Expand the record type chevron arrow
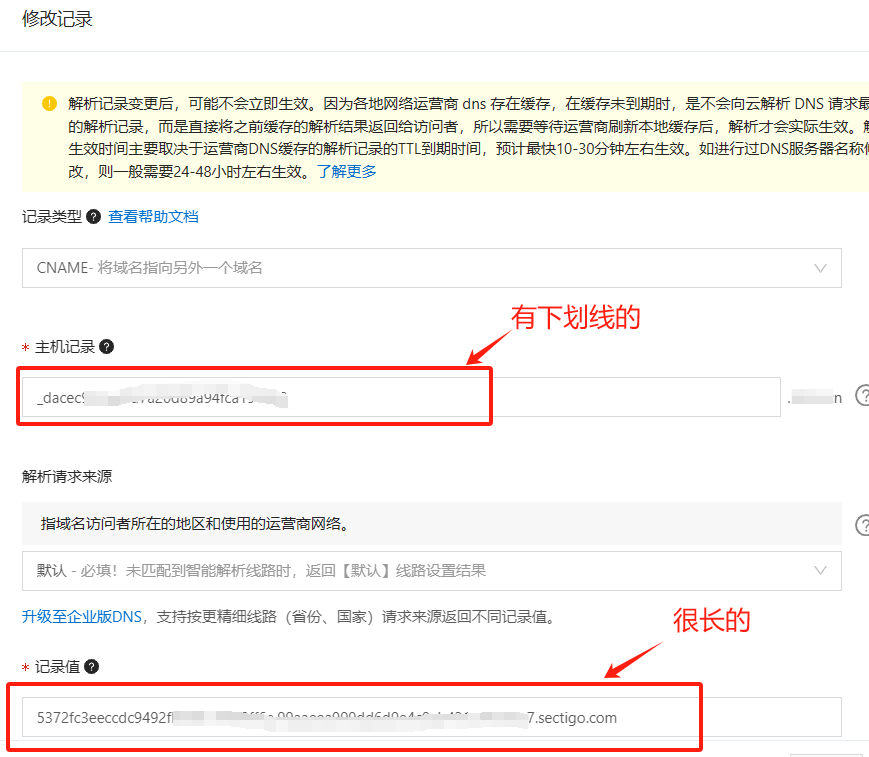 pyautogui.click(x=820, y=268)
